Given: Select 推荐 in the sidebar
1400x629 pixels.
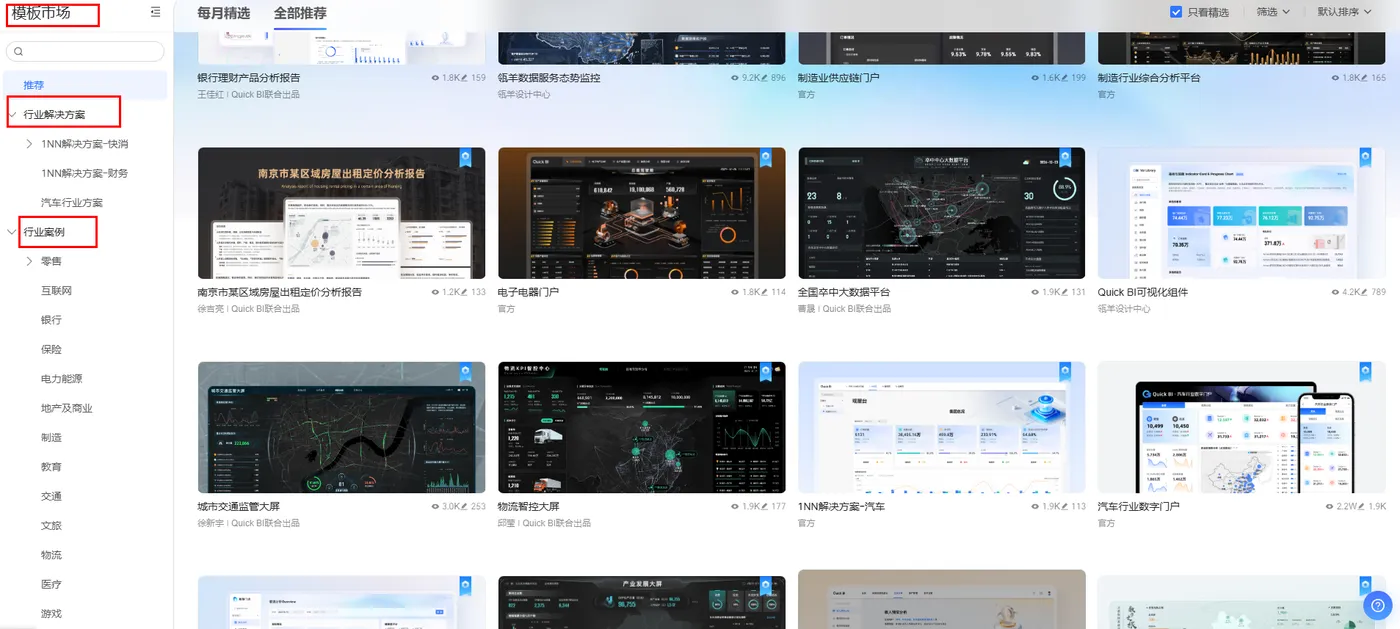Looking at the screenshot, I should tap(86, 85).
